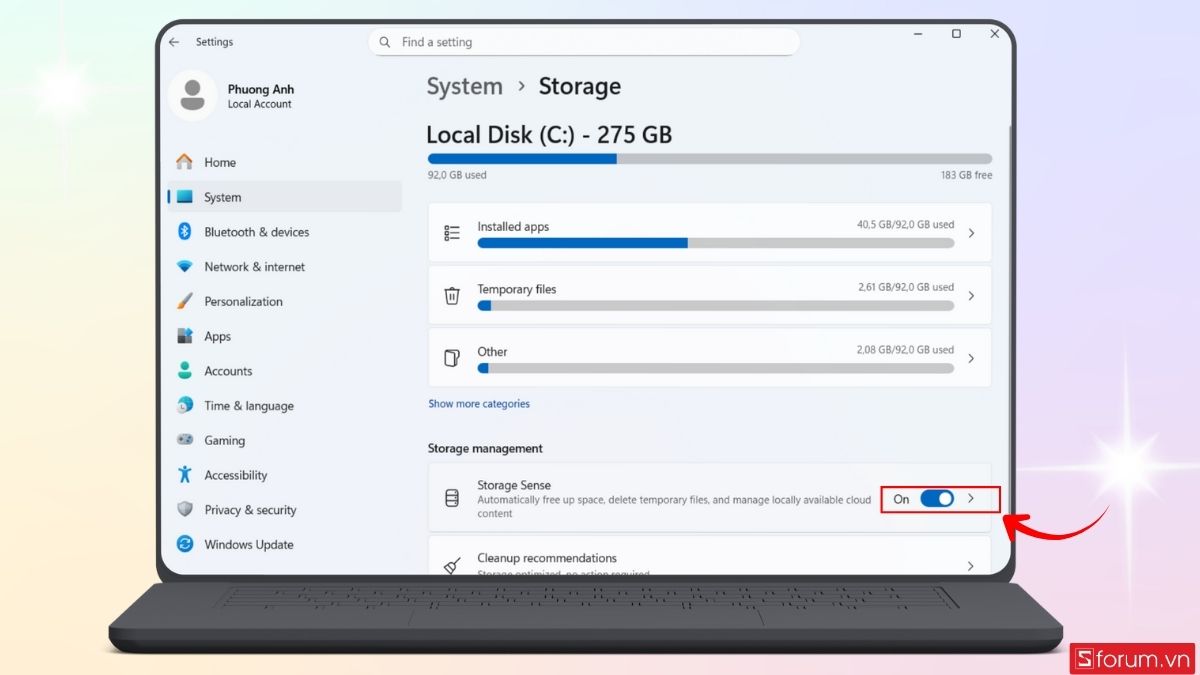Open Cleanup recommendations chevron

tap(971, 566)
